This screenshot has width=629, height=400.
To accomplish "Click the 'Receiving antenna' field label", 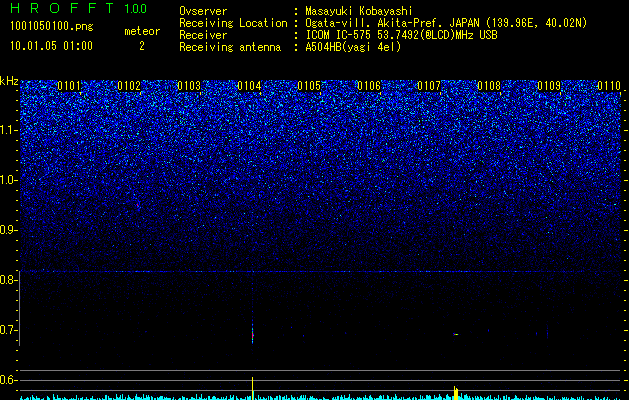I will point(230,47).
